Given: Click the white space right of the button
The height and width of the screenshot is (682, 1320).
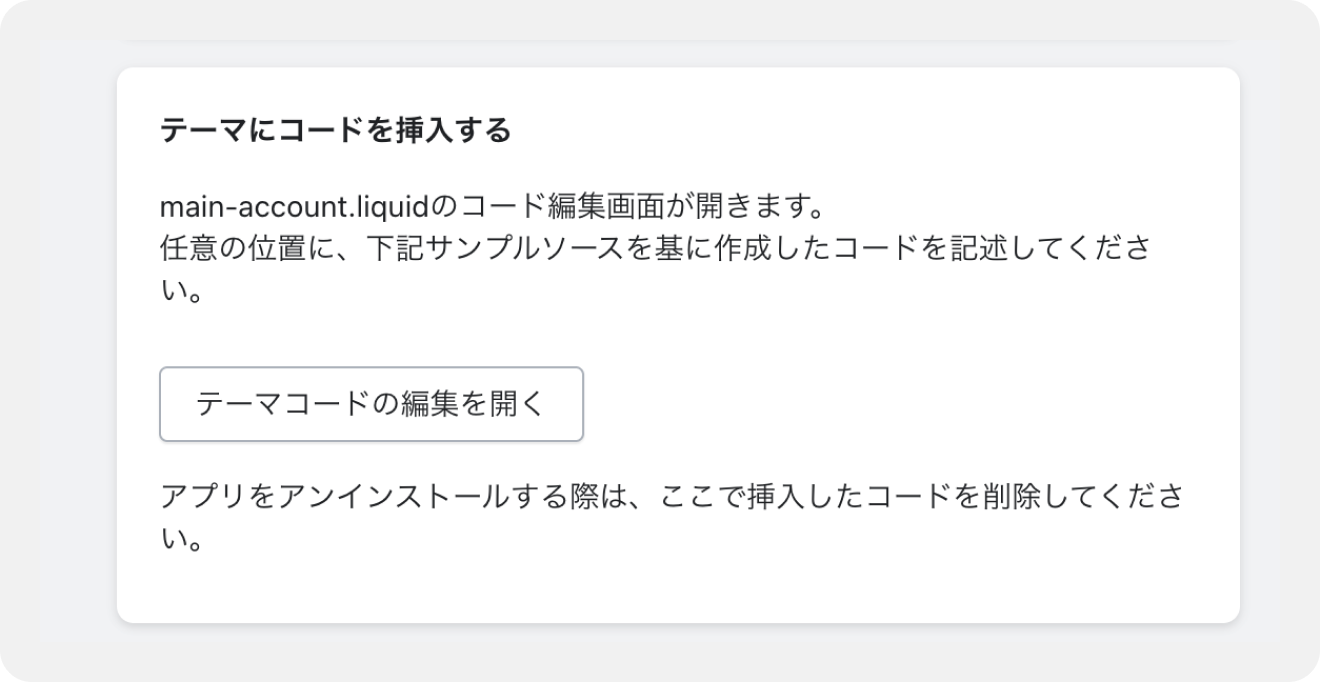Looking at the screenshot, I should click(880, 404).
